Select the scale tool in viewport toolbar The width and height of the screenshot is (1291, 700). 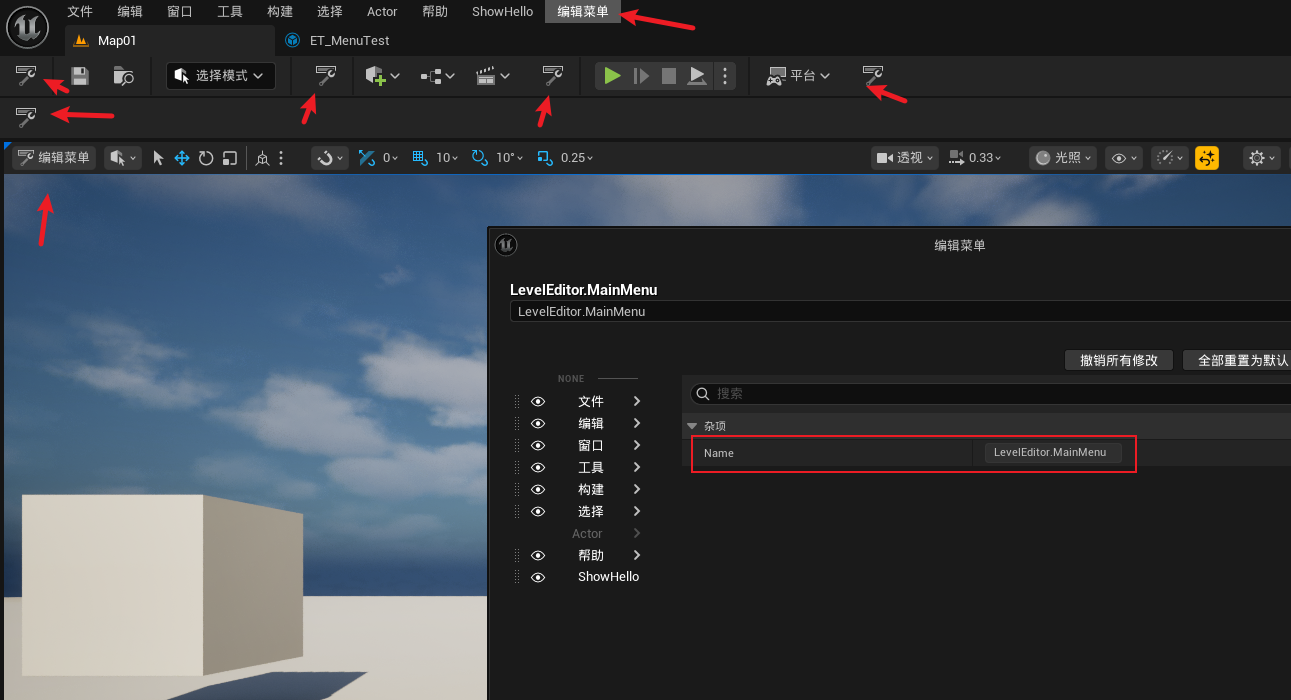point(230,158)
